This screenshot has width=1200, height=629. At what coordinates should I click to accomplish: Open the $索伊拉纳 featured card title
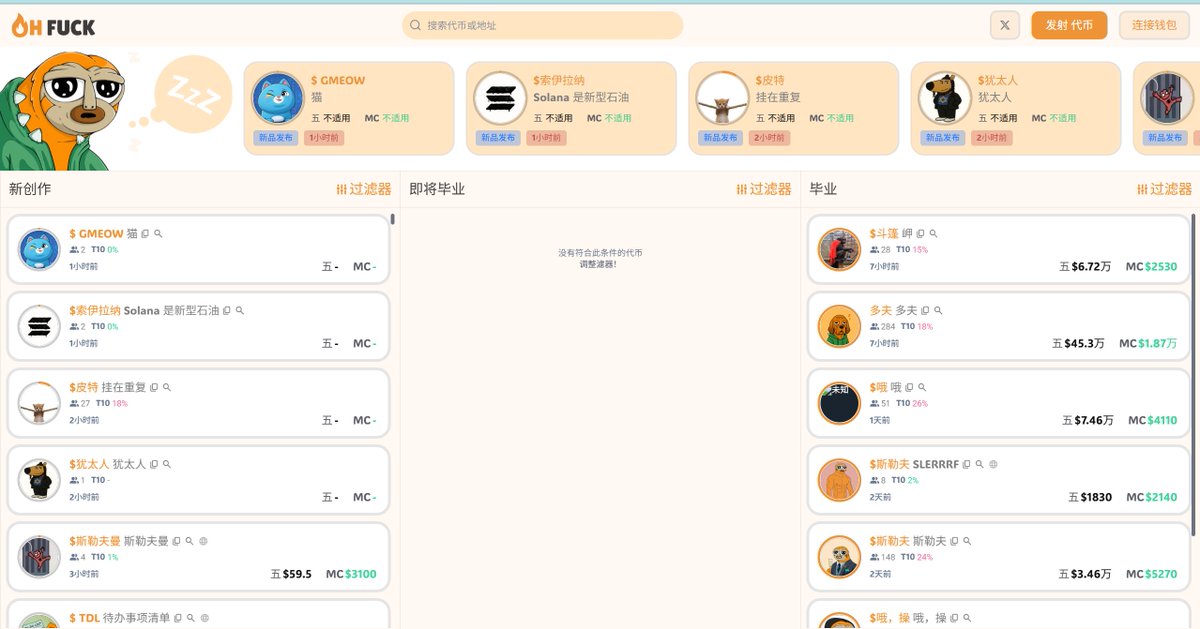pyautogui.click(x=559, y=80)
